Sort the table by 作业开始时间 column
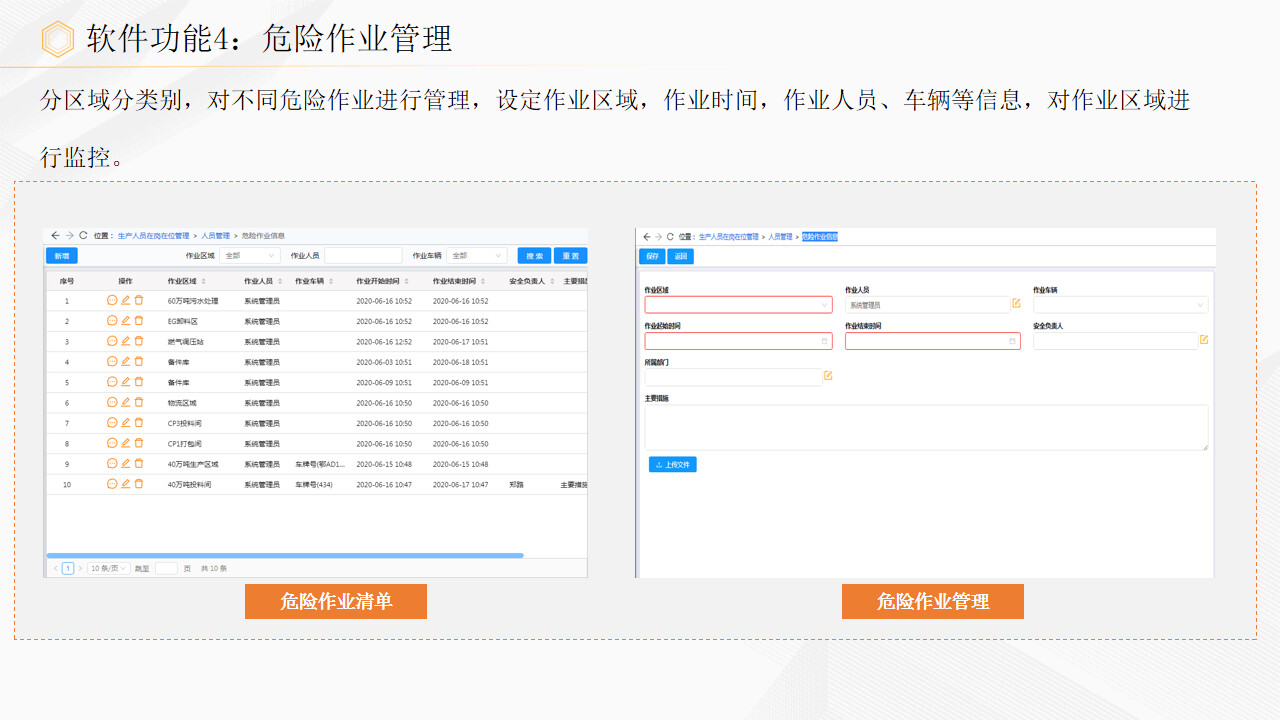Viewport: 1280px width, 720px height. (404, 282)
